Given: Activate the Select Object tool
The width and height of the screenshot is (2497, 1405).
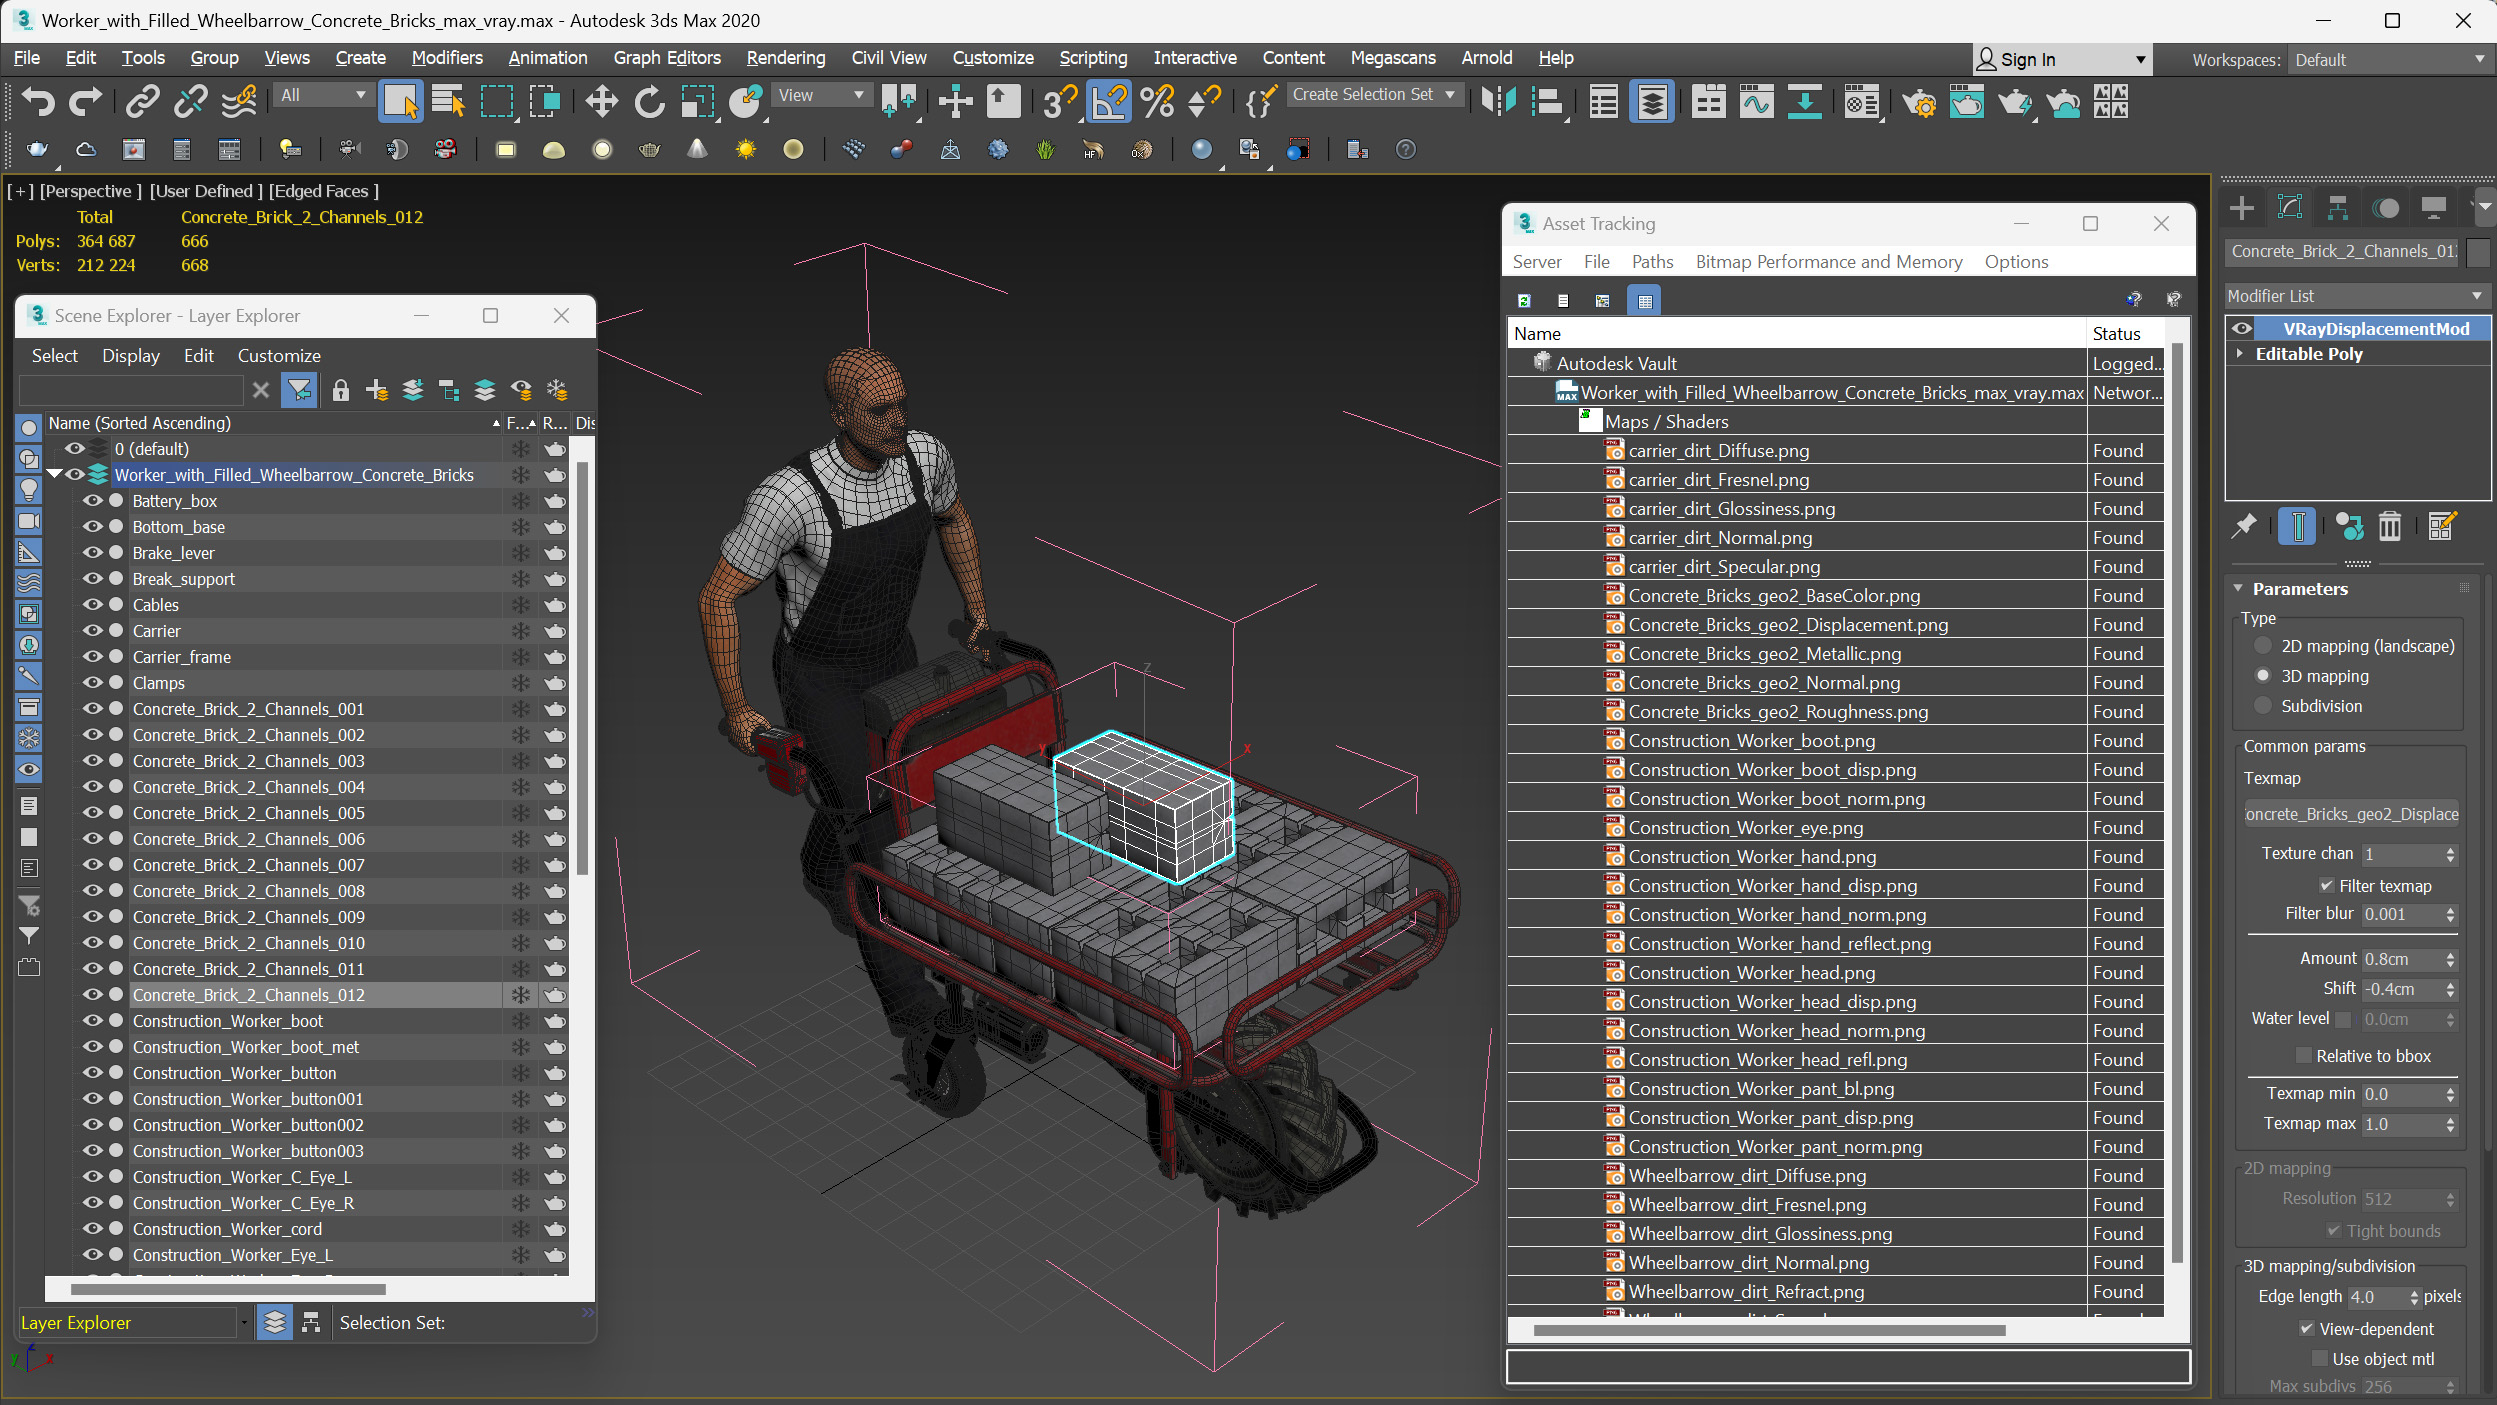Looking at the screenshot, I should [x=400, y=101].
